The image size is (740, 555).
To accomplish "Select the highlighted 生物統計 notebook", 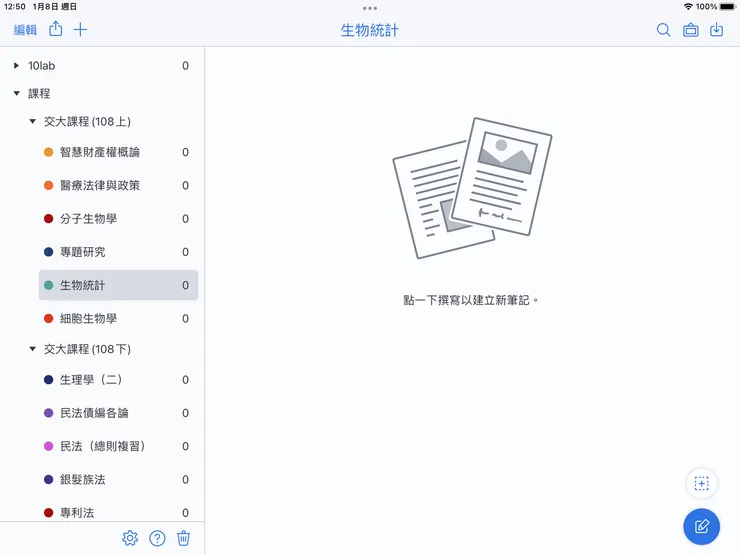I will (x=118, y=285).
